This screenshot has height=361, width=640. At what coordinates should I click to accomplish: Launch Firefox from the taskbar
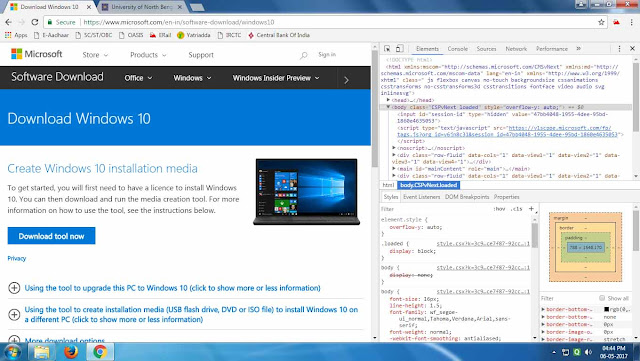[71, 352]
